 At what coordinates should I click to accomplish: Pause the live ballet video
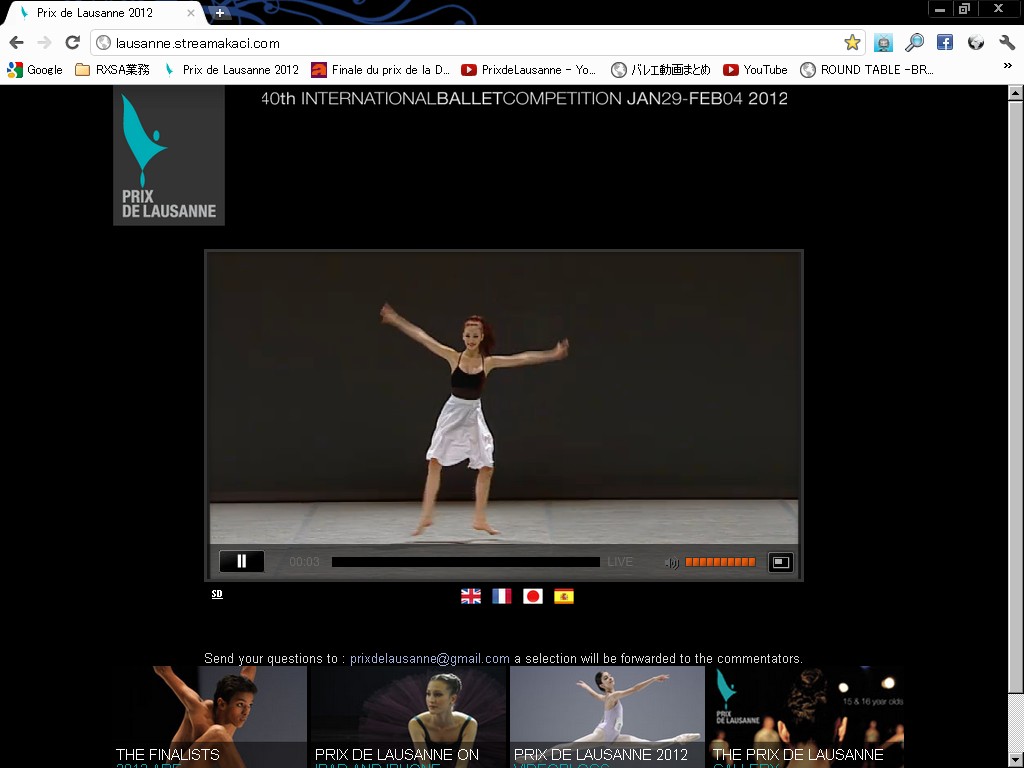[x=242, y=561]
